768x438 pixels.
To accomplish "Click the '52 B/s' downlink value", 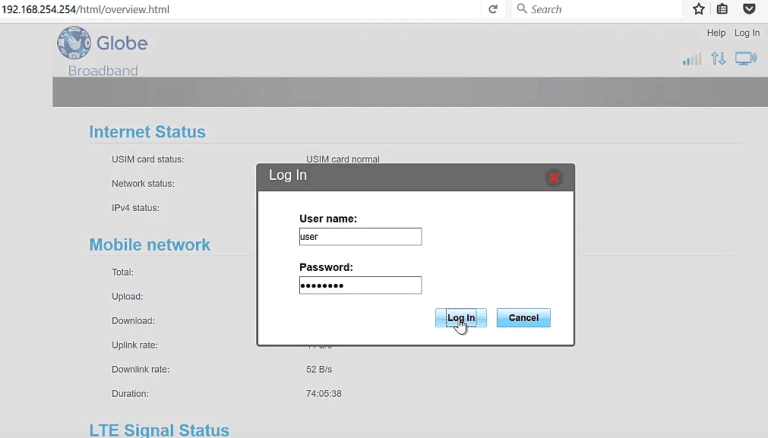I will tap(319, 369).
